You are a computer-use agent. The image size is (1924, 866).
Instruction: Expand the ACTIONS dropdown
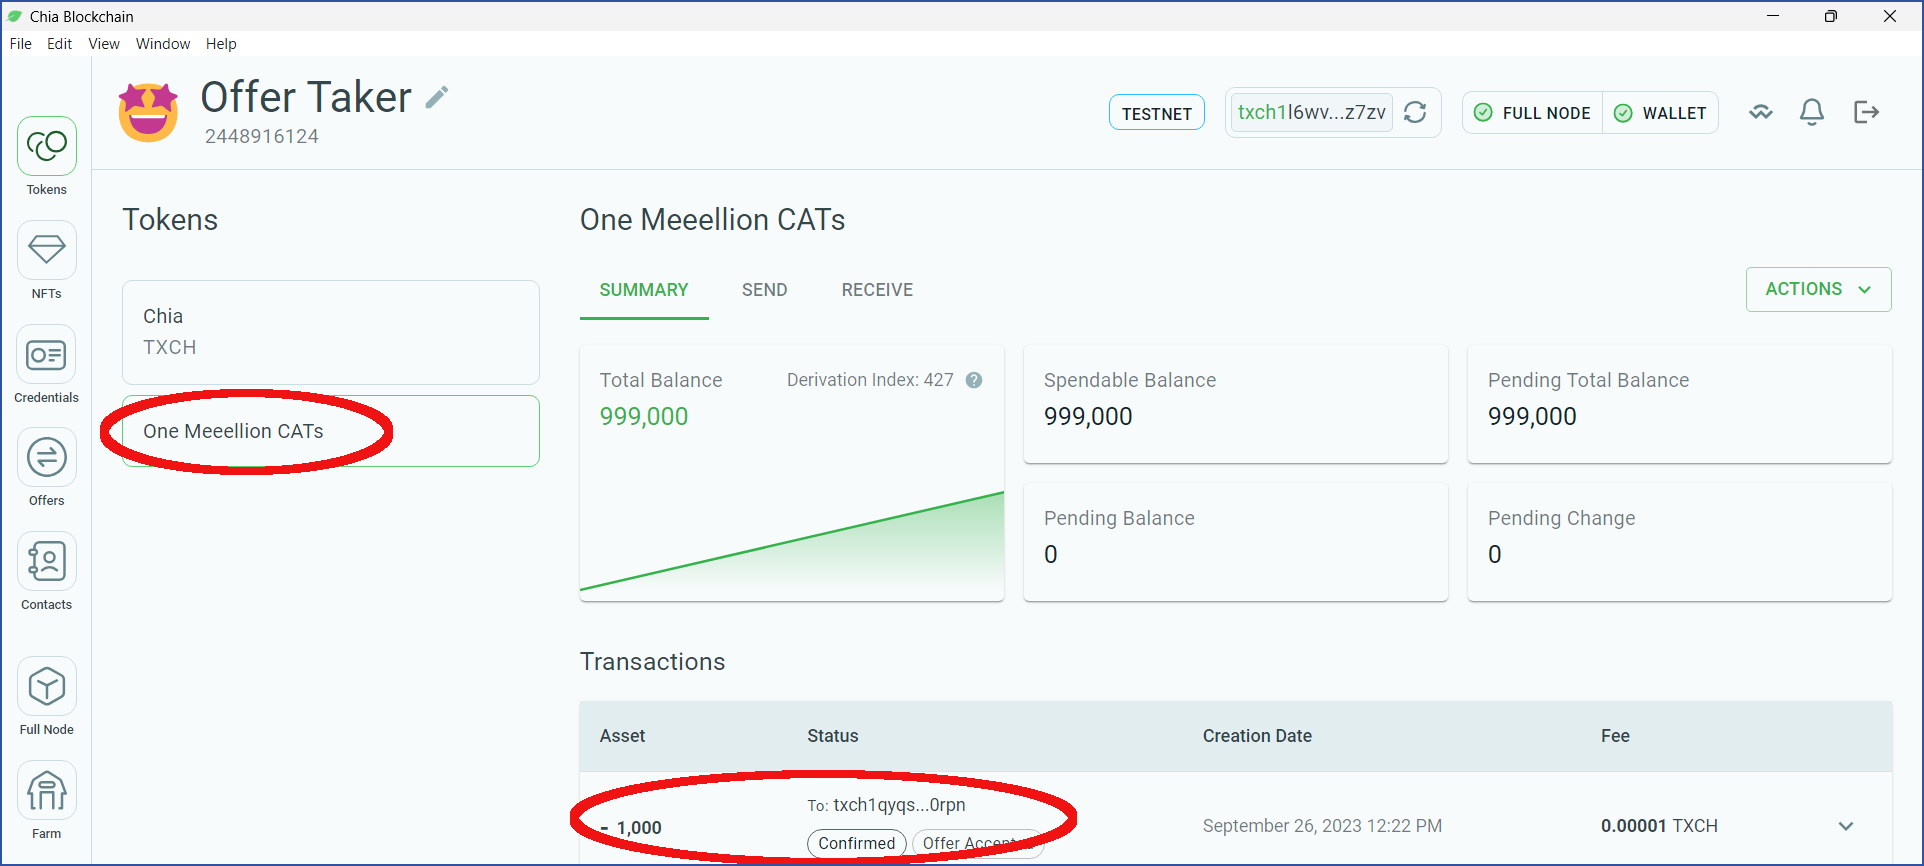pos(1818,289)
